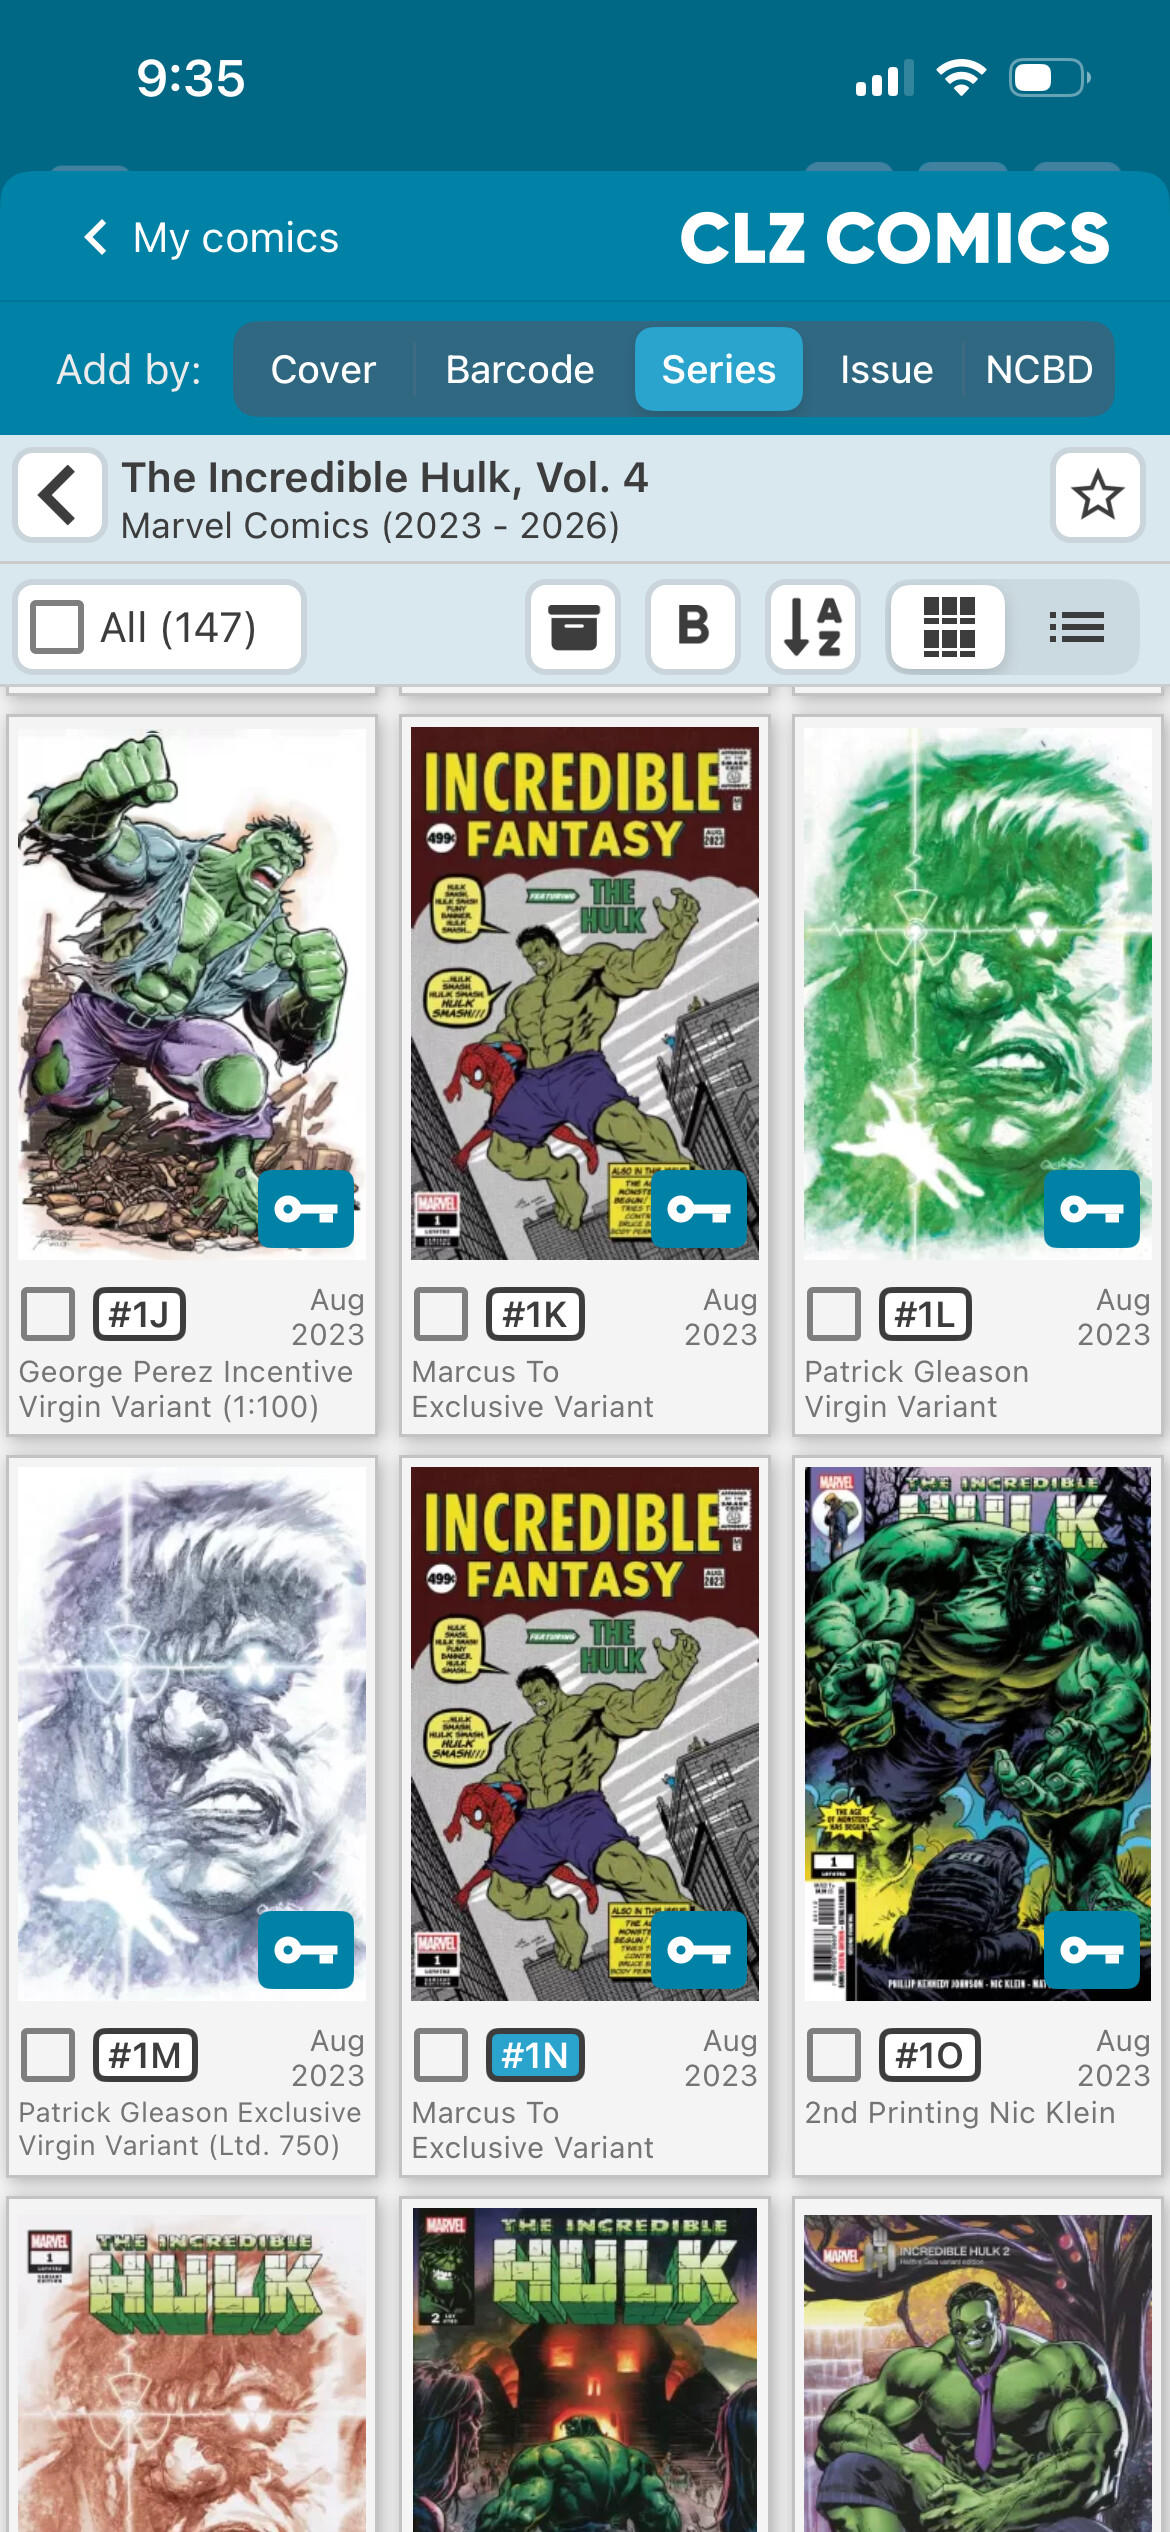The width and height of the screenshot is (1170, 2532).
Task: Tick the checkbox for issue #1K
Action: tap(441, 1313)
